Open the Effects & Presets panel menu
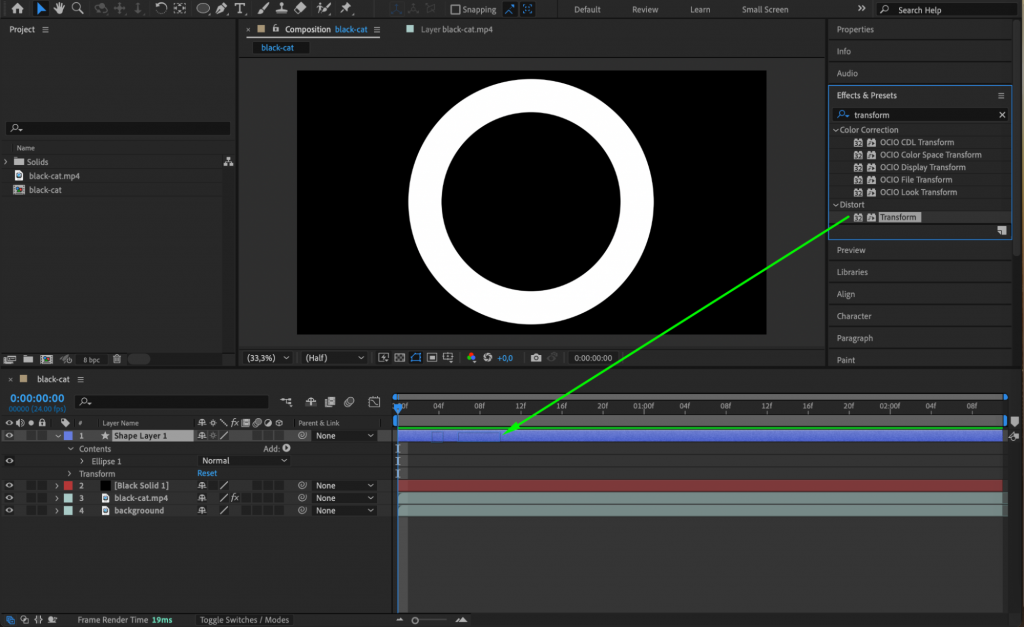This screenshot has width=1024, height=627. point(999,95)
